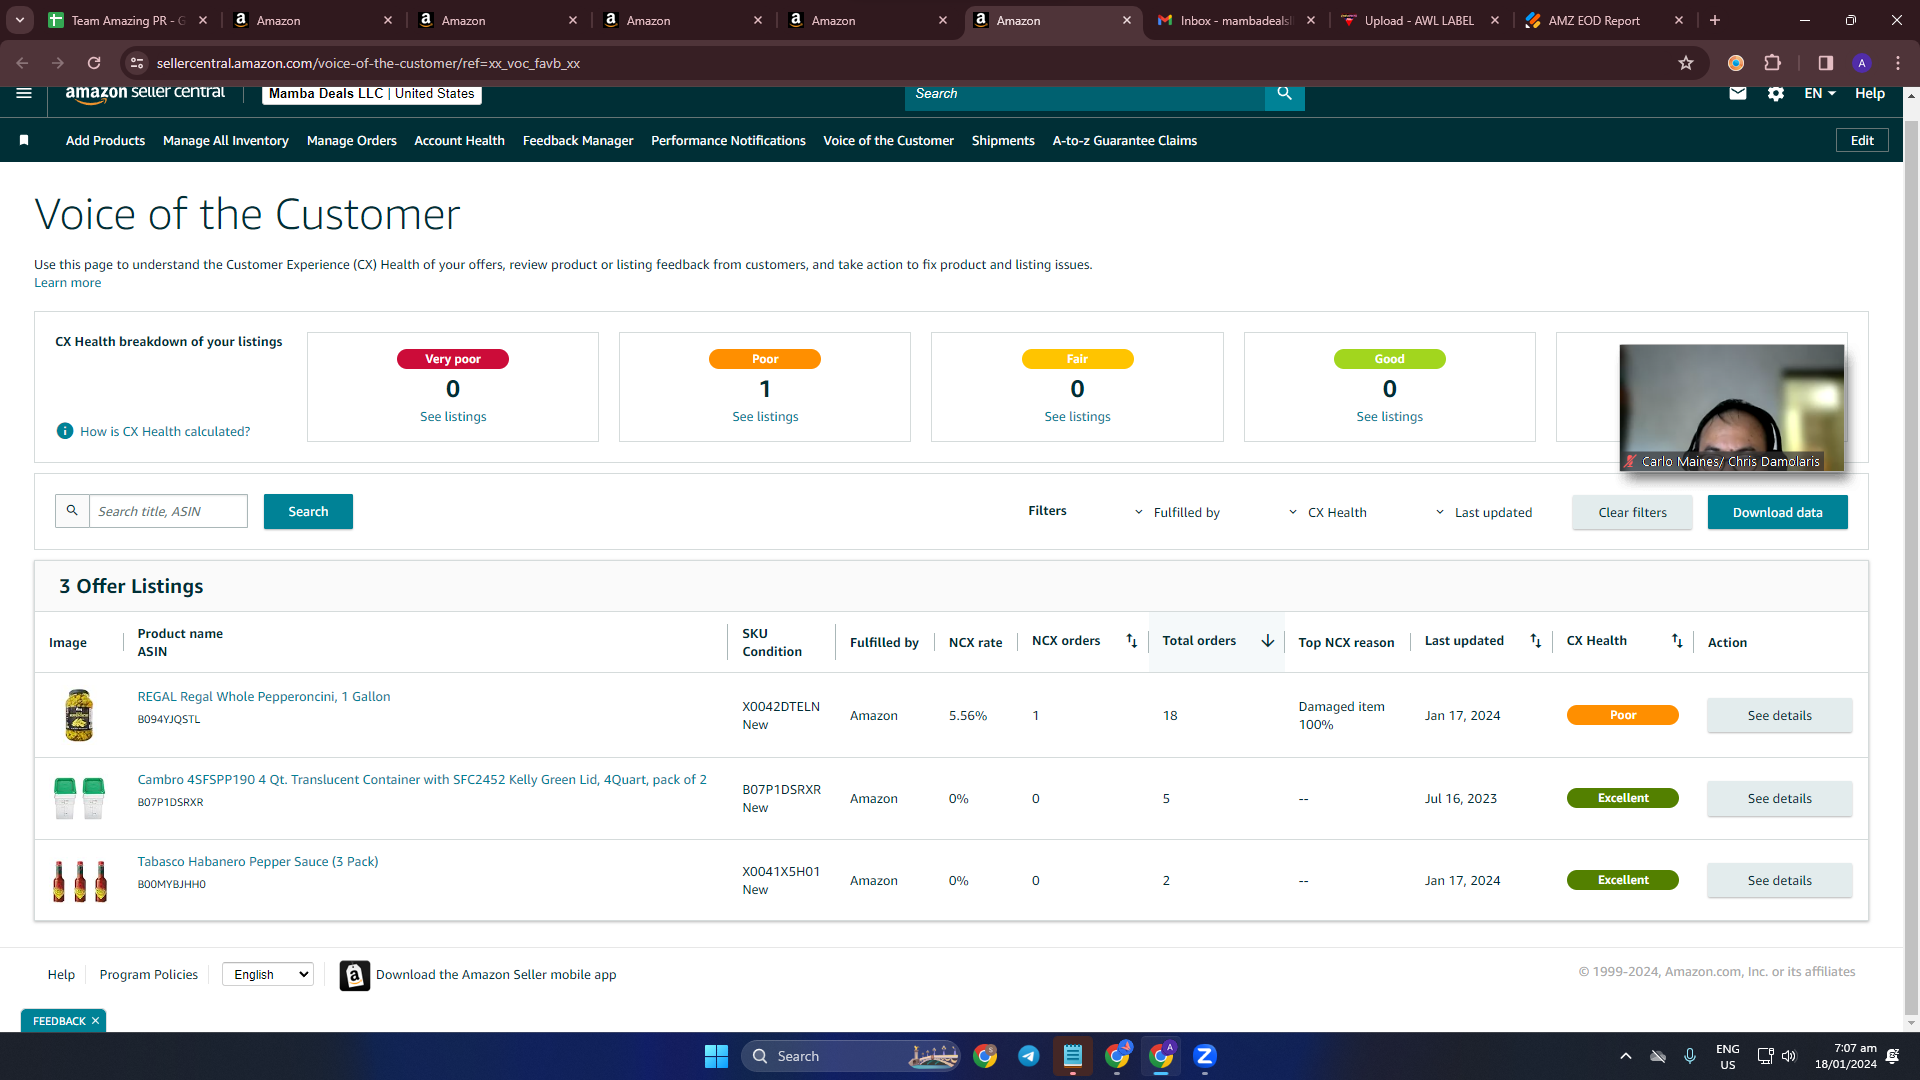The height and width of the screenshot is (1080, 1920).
Task: Sort the Last updated column arrows
Action: point(1536,641)
